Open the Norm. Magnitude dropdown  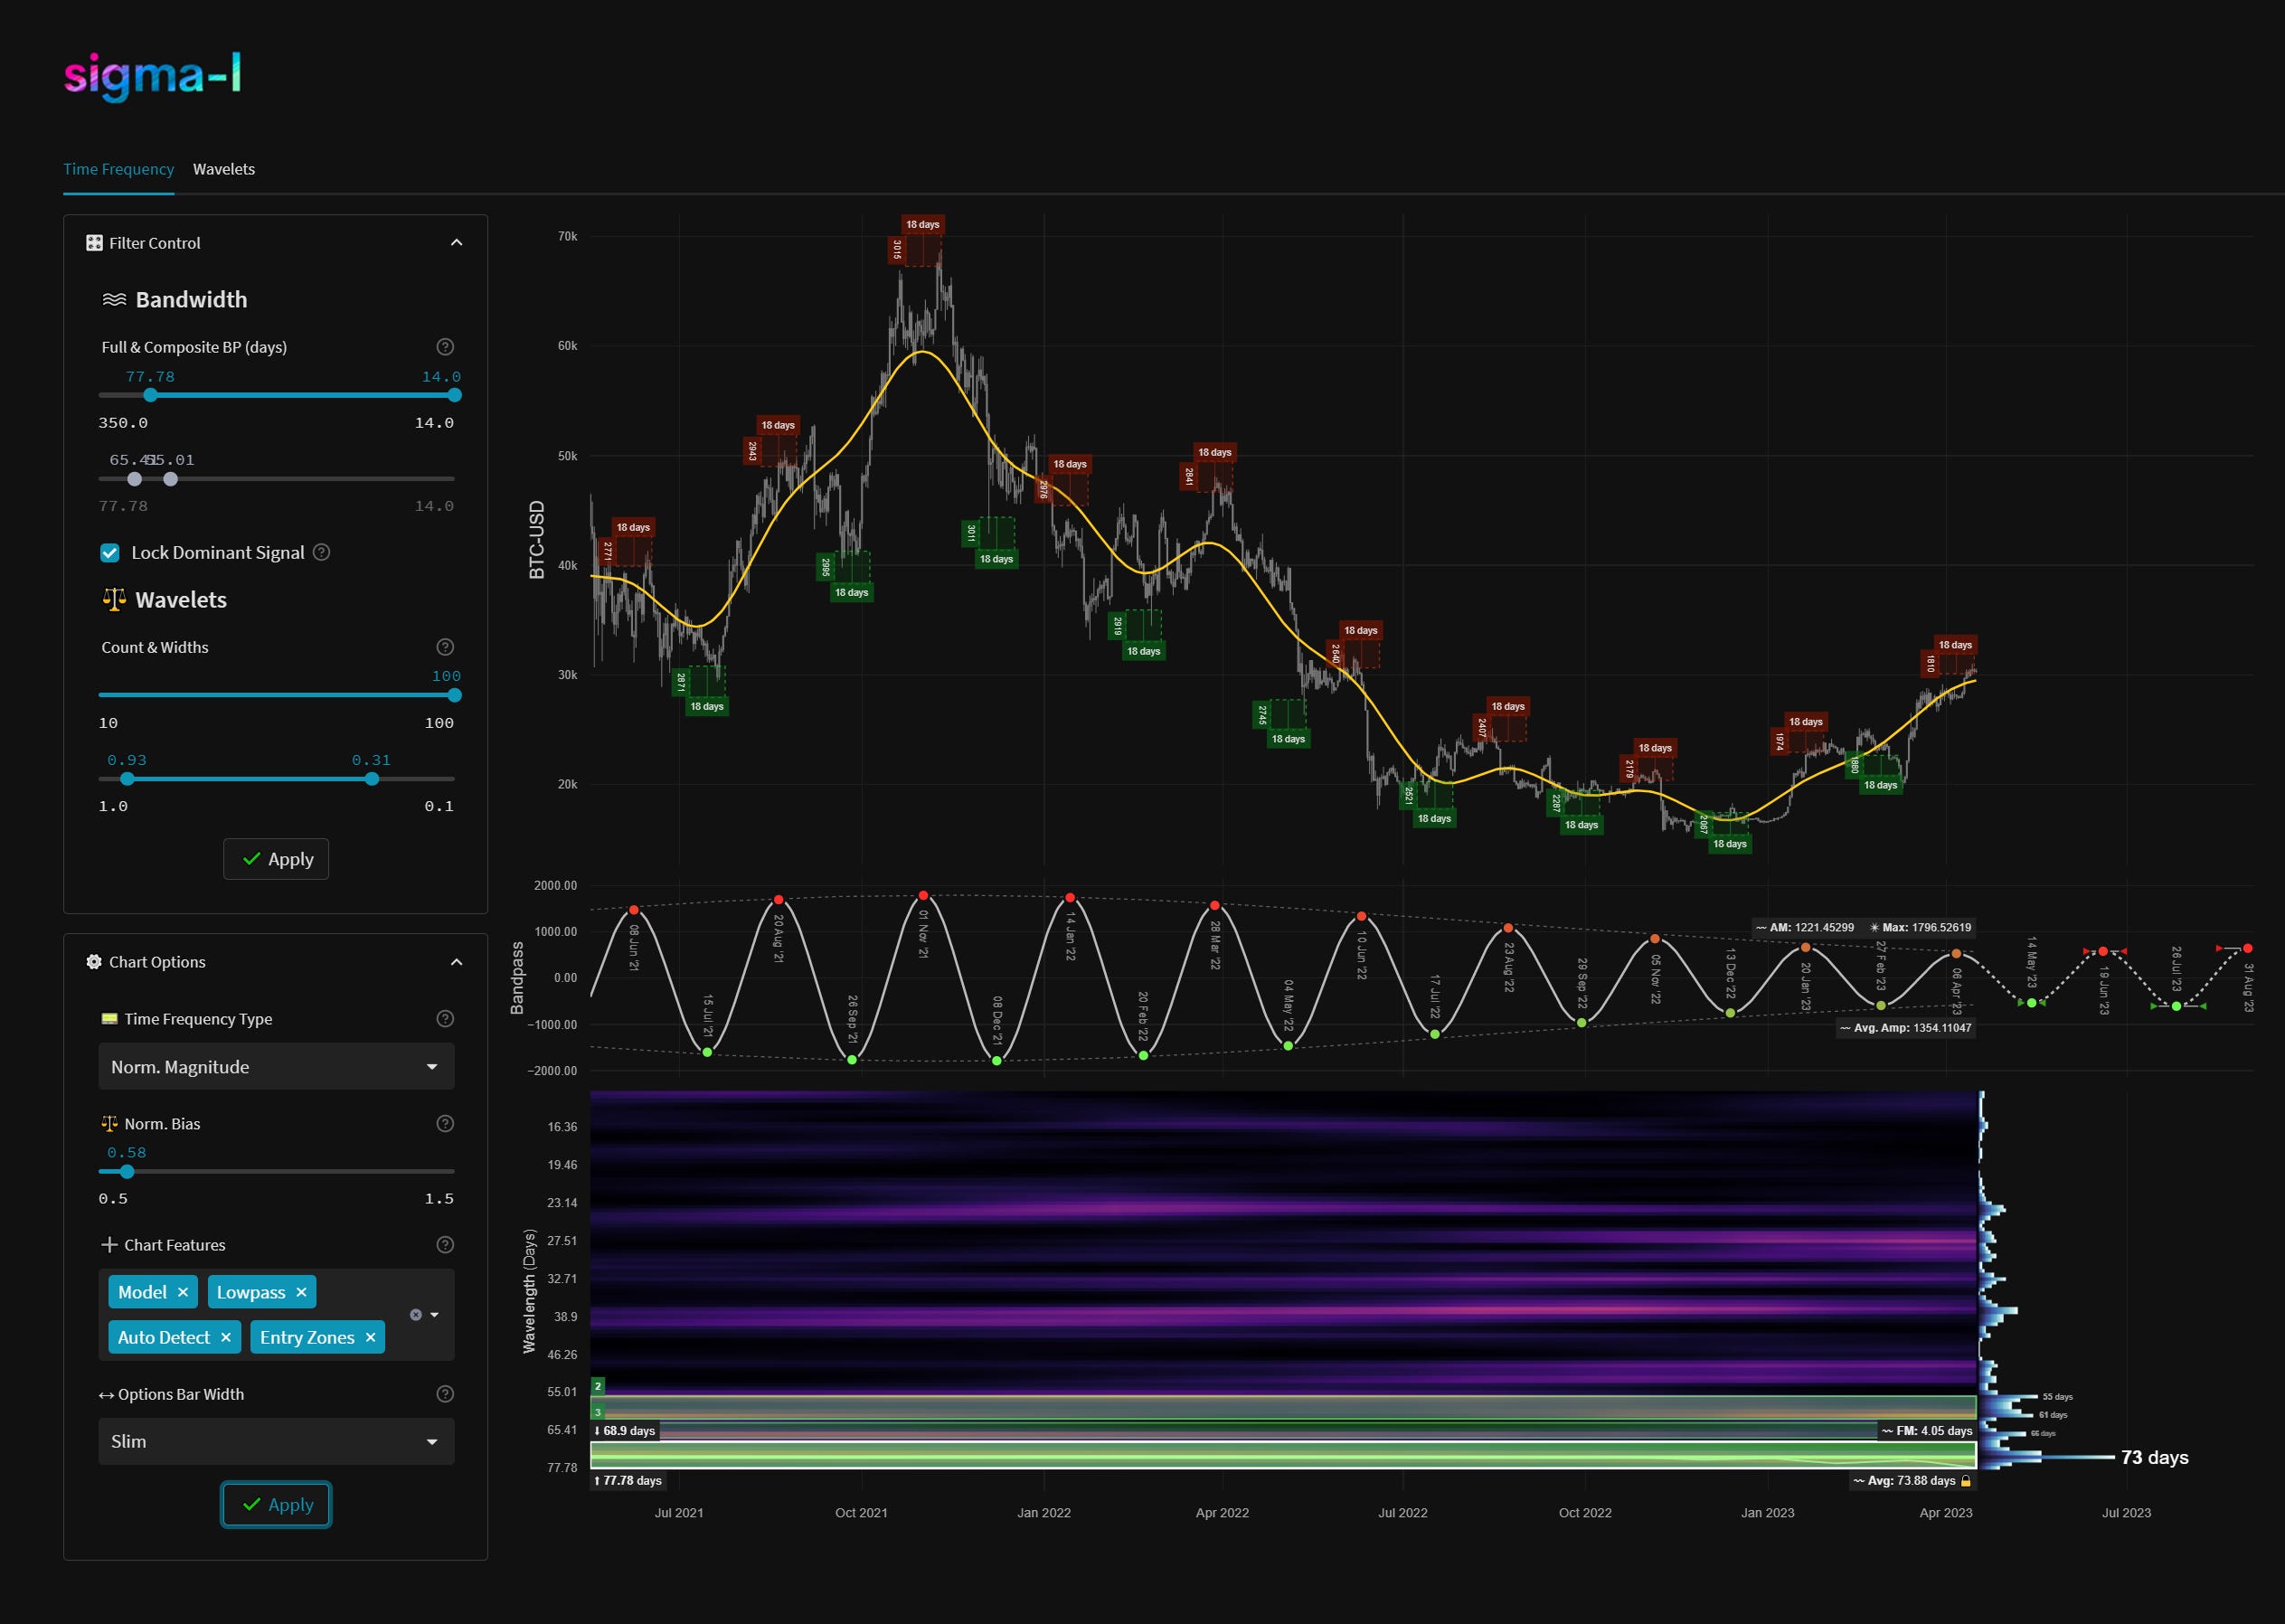point(276,1067)
